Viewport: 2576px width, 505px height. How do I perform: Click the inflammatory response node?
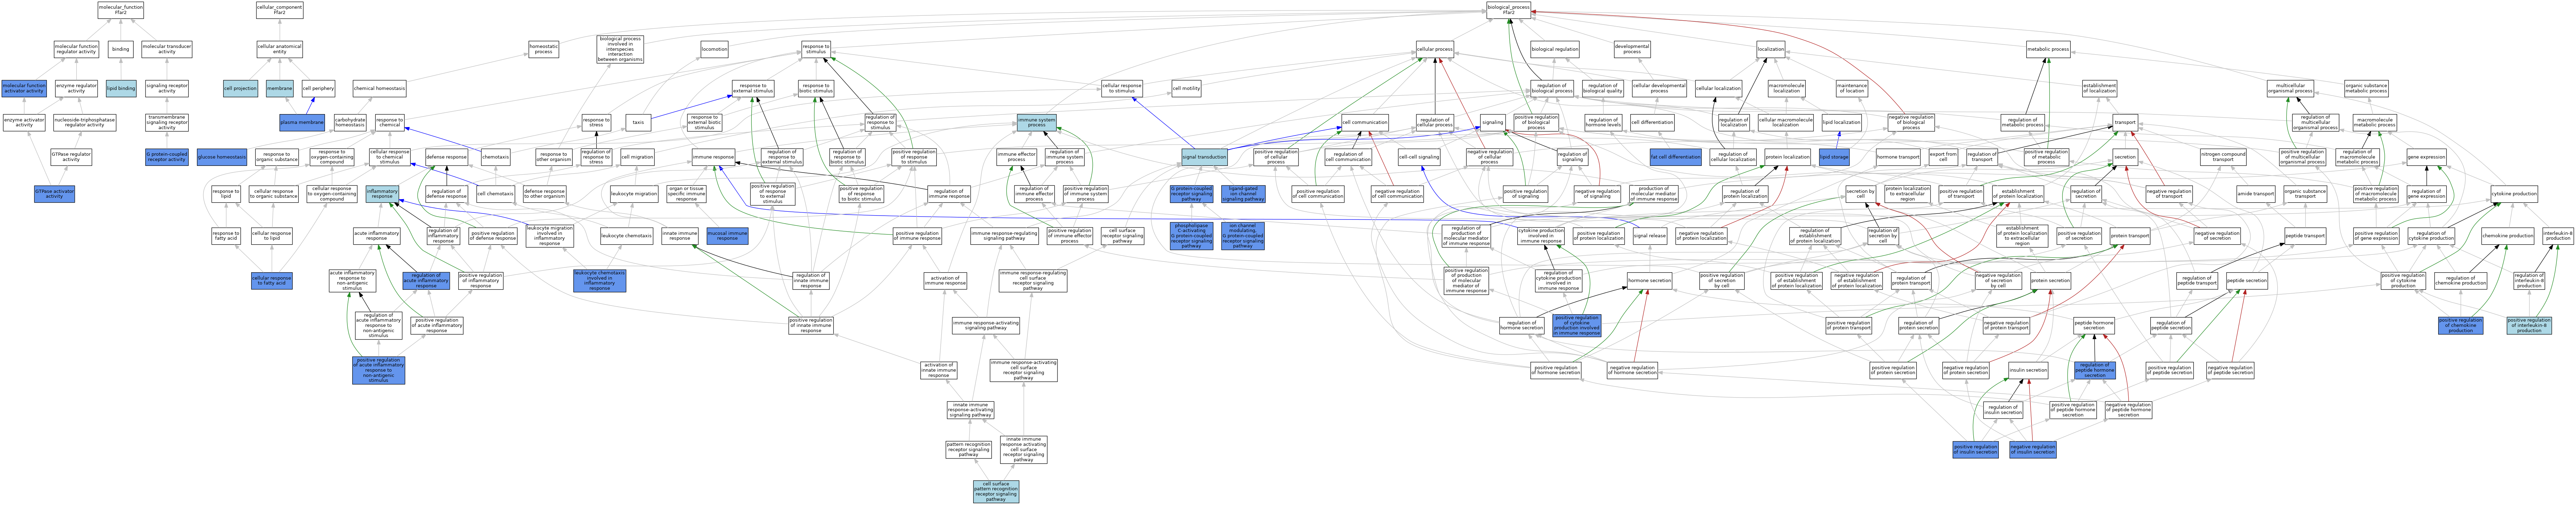pyautogui.click(x=382, y=194)
